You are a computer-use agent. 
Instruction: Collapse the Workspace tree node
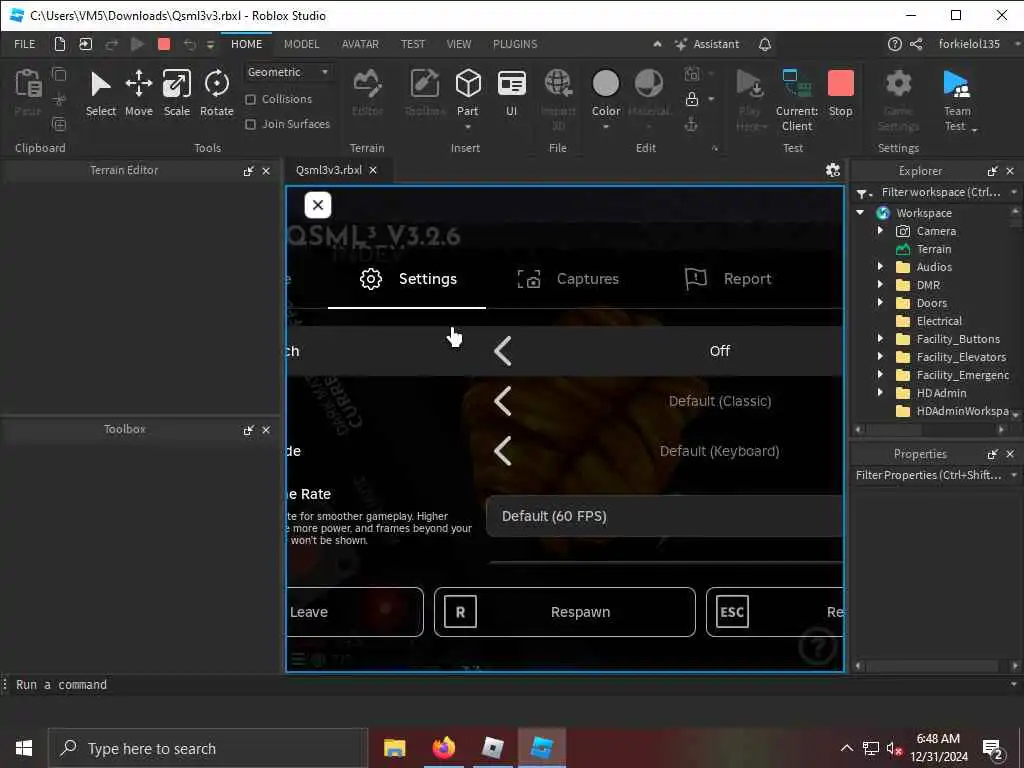tap(861, 212)
